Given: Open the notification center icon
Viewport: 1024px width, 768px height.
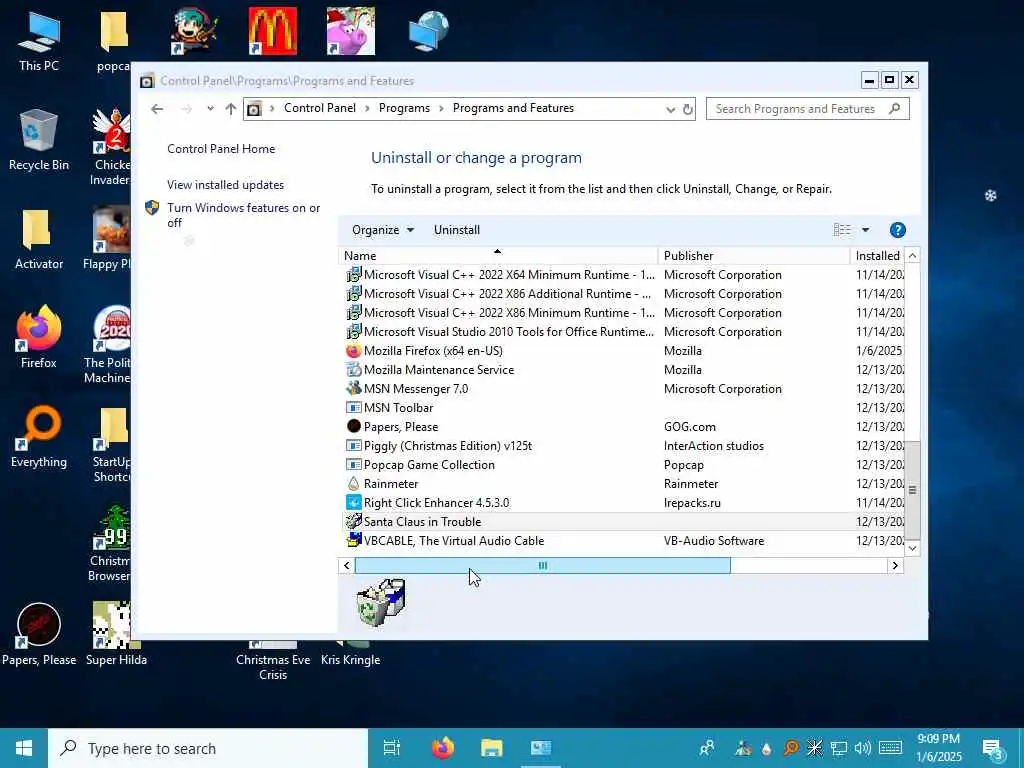Looking at the screenshot, I should click(993, 749).
